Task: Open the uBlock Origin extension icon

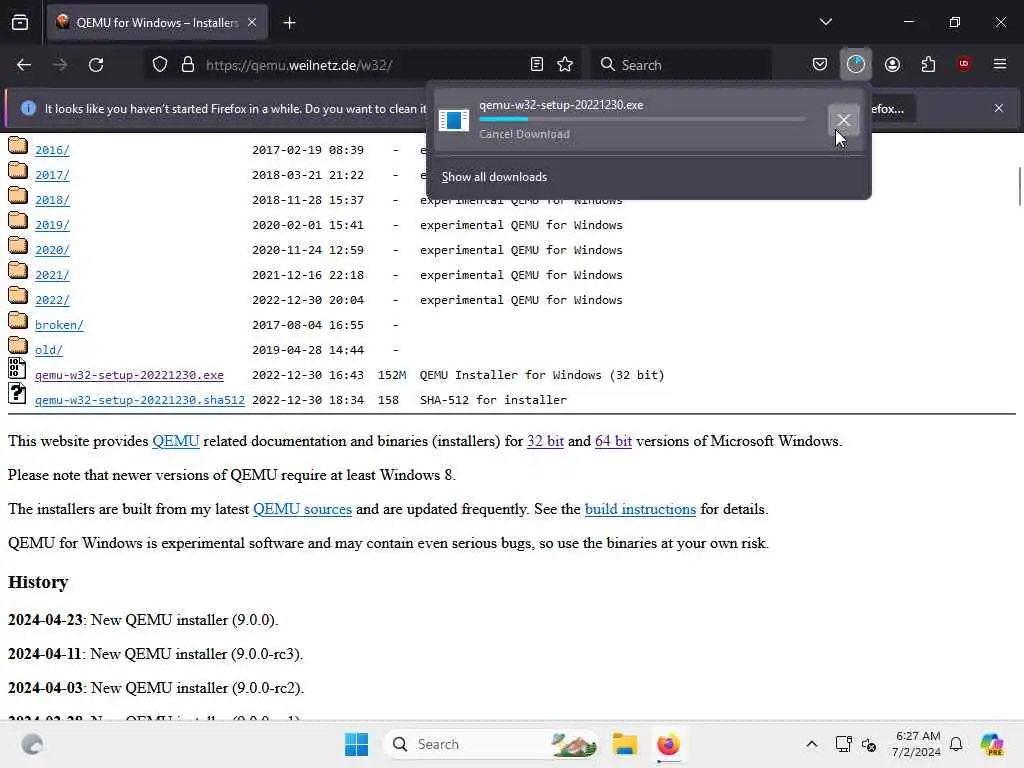Action: 964,65
